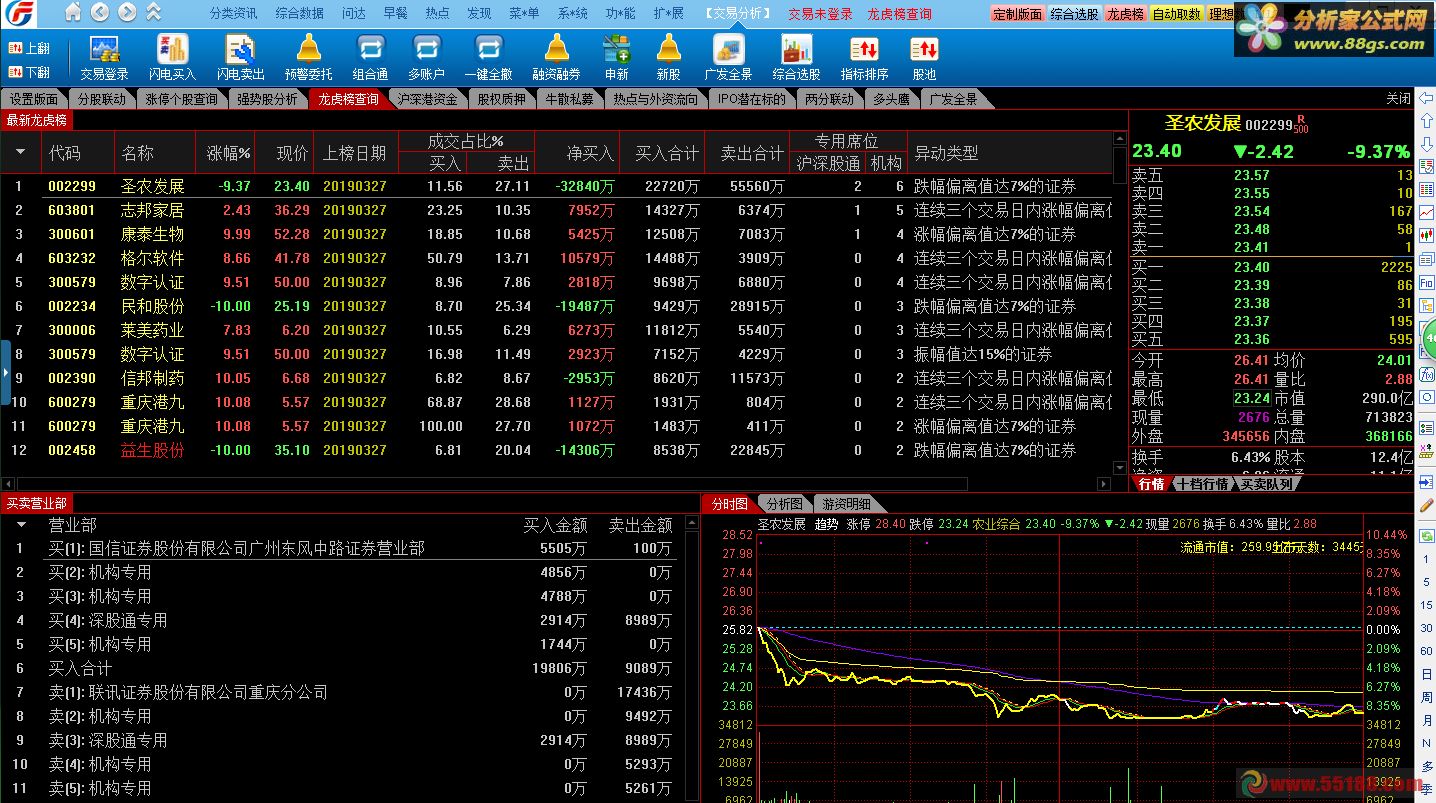Open the 问达 menu

coord(353,13)
